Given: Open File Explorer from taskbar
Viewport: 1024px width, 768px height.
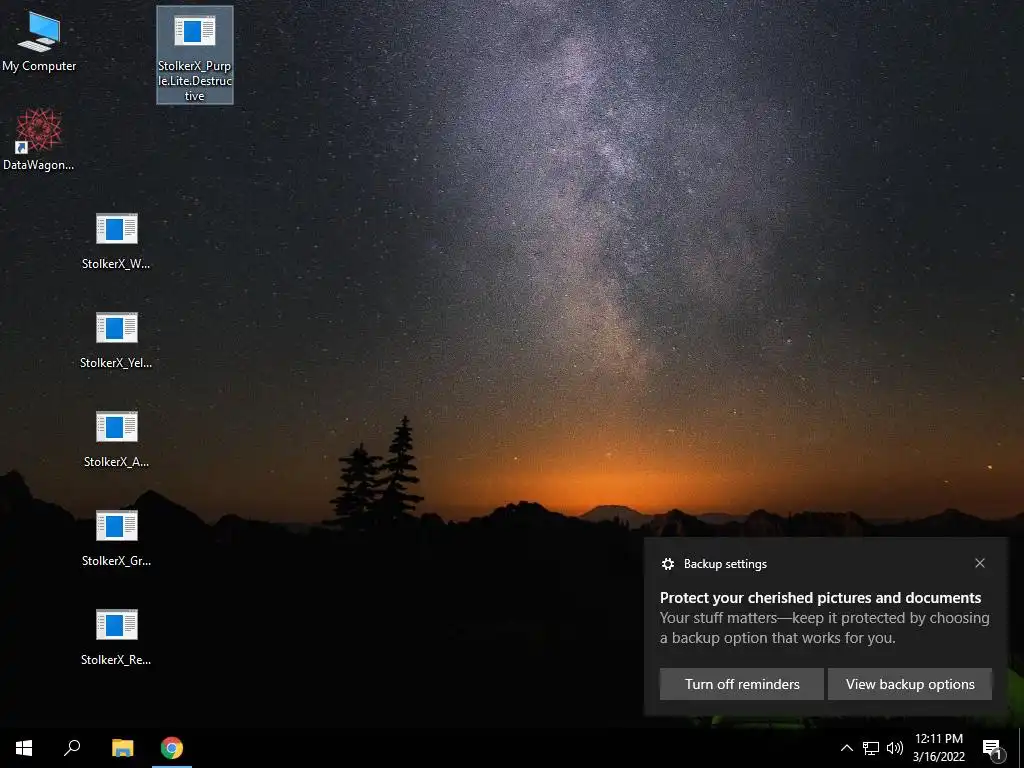Looking at the screenshot, I should pyautogui.click(x=122, y=748).
